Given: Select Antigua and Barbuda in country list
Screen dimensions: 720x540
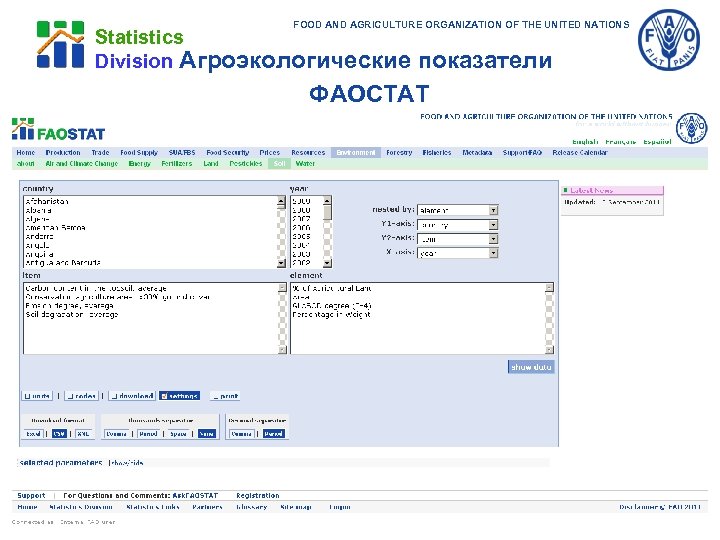Looking at the screenshot, I should (63, 263).
